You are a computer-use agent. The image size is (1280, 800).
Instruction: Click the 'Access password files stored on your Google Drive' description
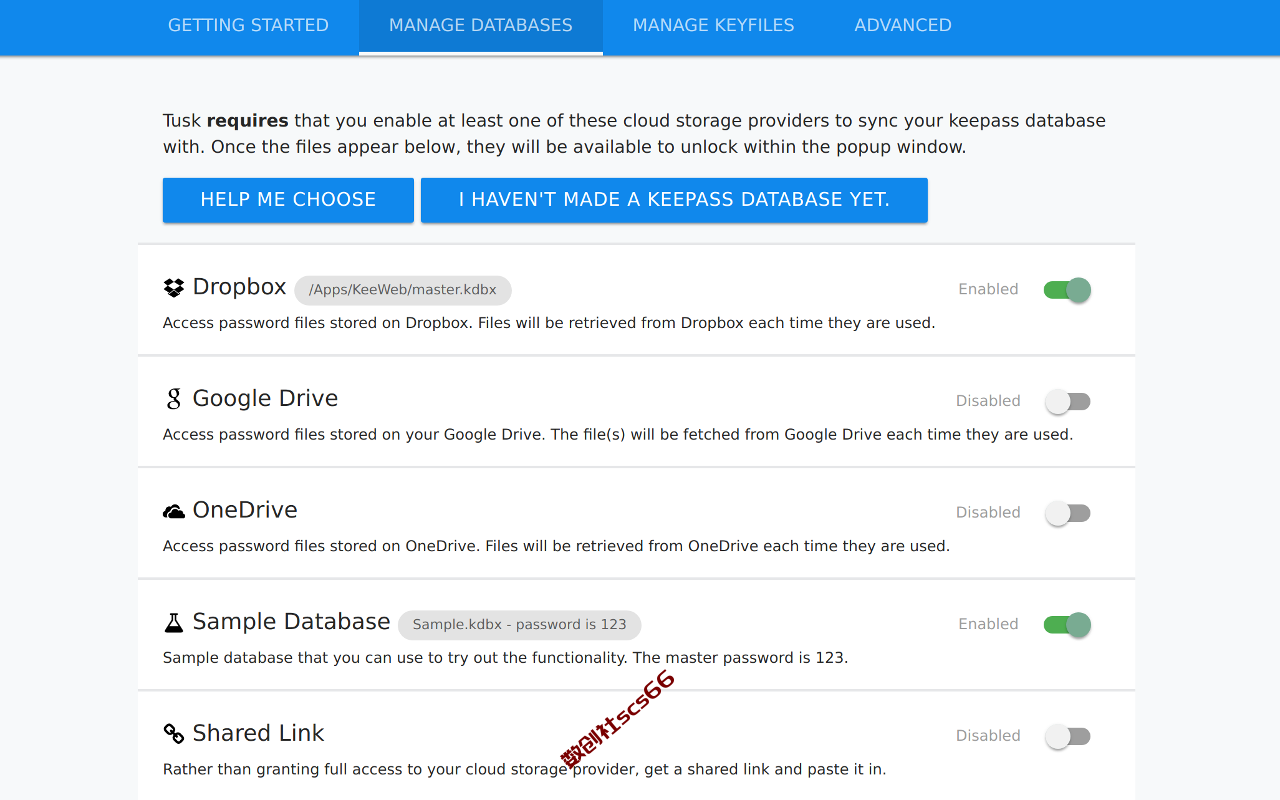pyautogui.click(x=618, y=435)
